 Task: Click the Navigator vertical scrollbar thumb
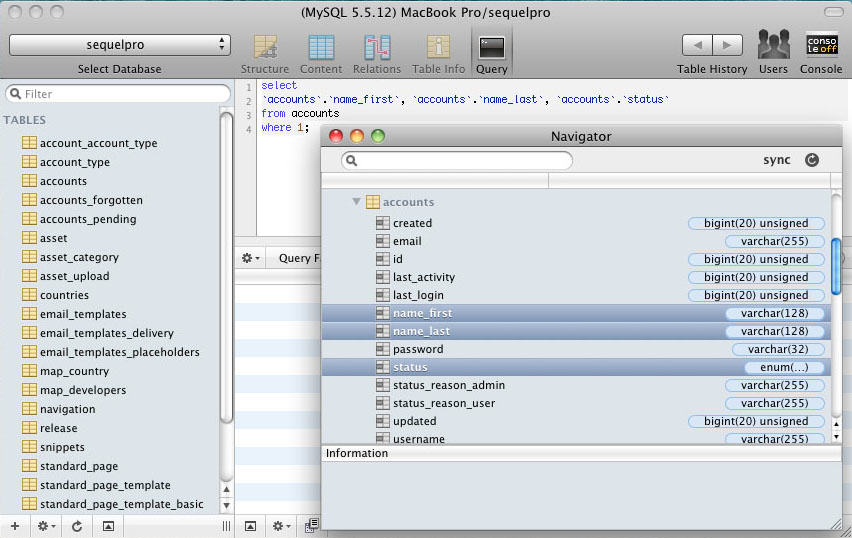point(836,266)
